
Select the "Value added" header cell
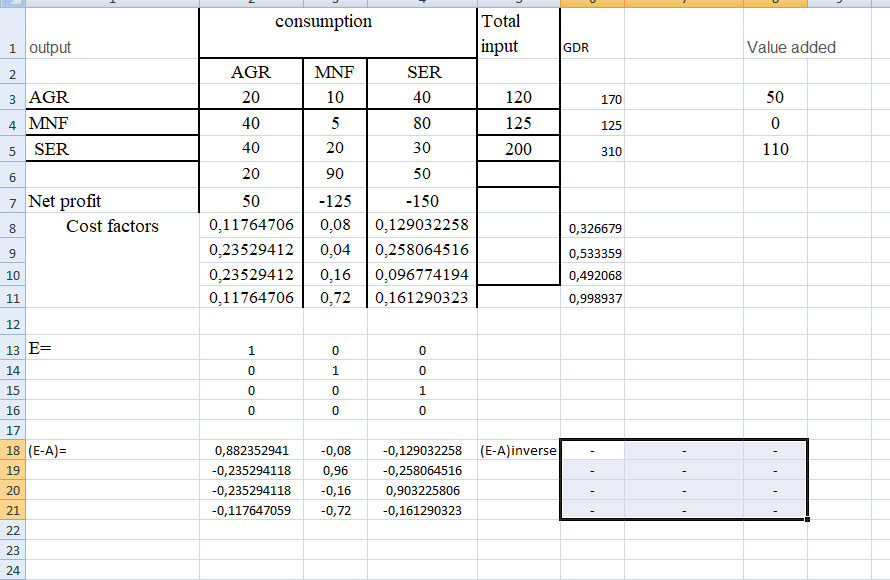pyautogui.click(x=790, y=47)
